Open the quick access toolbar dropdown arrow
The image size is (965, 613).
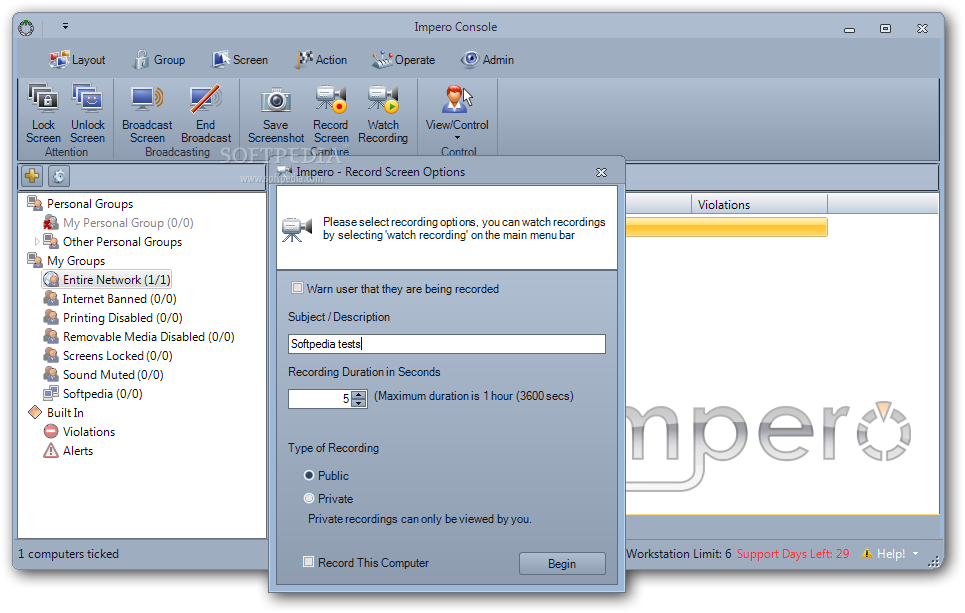point(65,26)
